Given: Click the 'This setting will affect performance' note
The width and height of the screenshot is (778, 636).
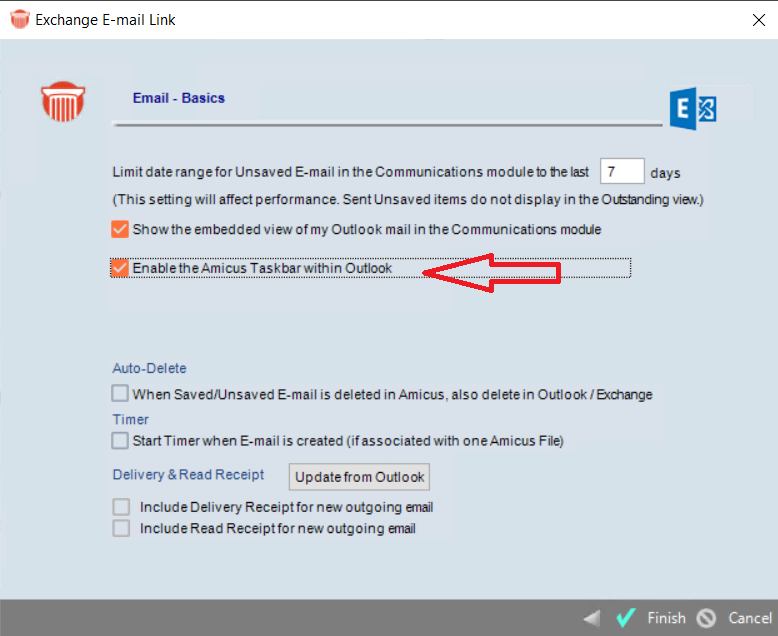Looking at the screenshot, I should tap(408, 199).
